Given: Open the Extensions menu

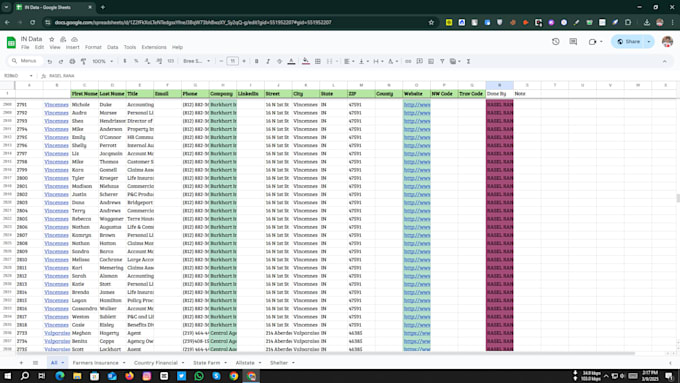Looking at the screenshot, I should [x=154, y=47].
